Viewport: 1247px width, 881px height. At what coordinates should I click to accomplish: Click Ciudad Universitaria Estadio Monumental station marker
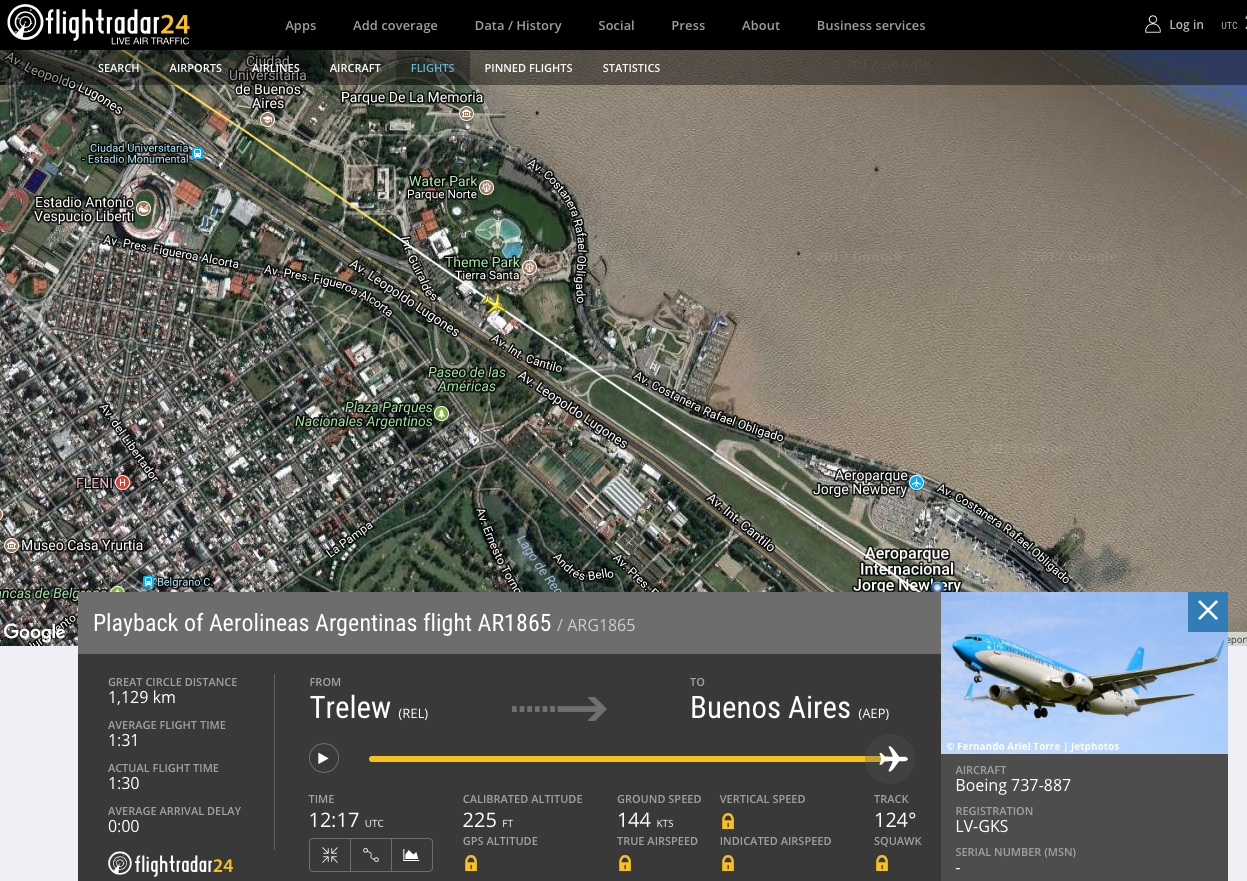point(197,153)
